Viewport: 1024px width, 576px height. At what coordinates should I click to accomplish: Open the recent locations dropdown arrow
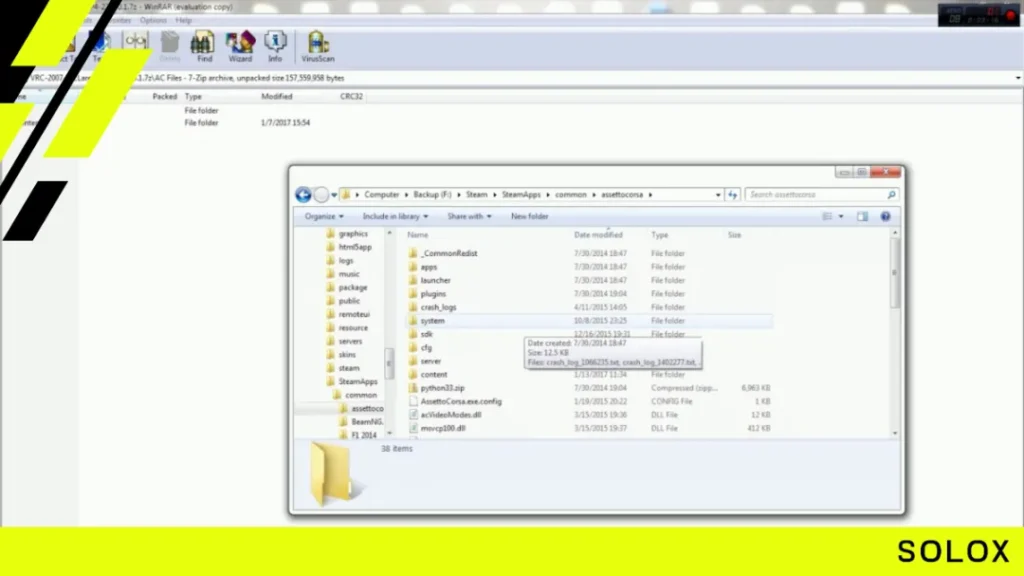(x=334, y=195)
